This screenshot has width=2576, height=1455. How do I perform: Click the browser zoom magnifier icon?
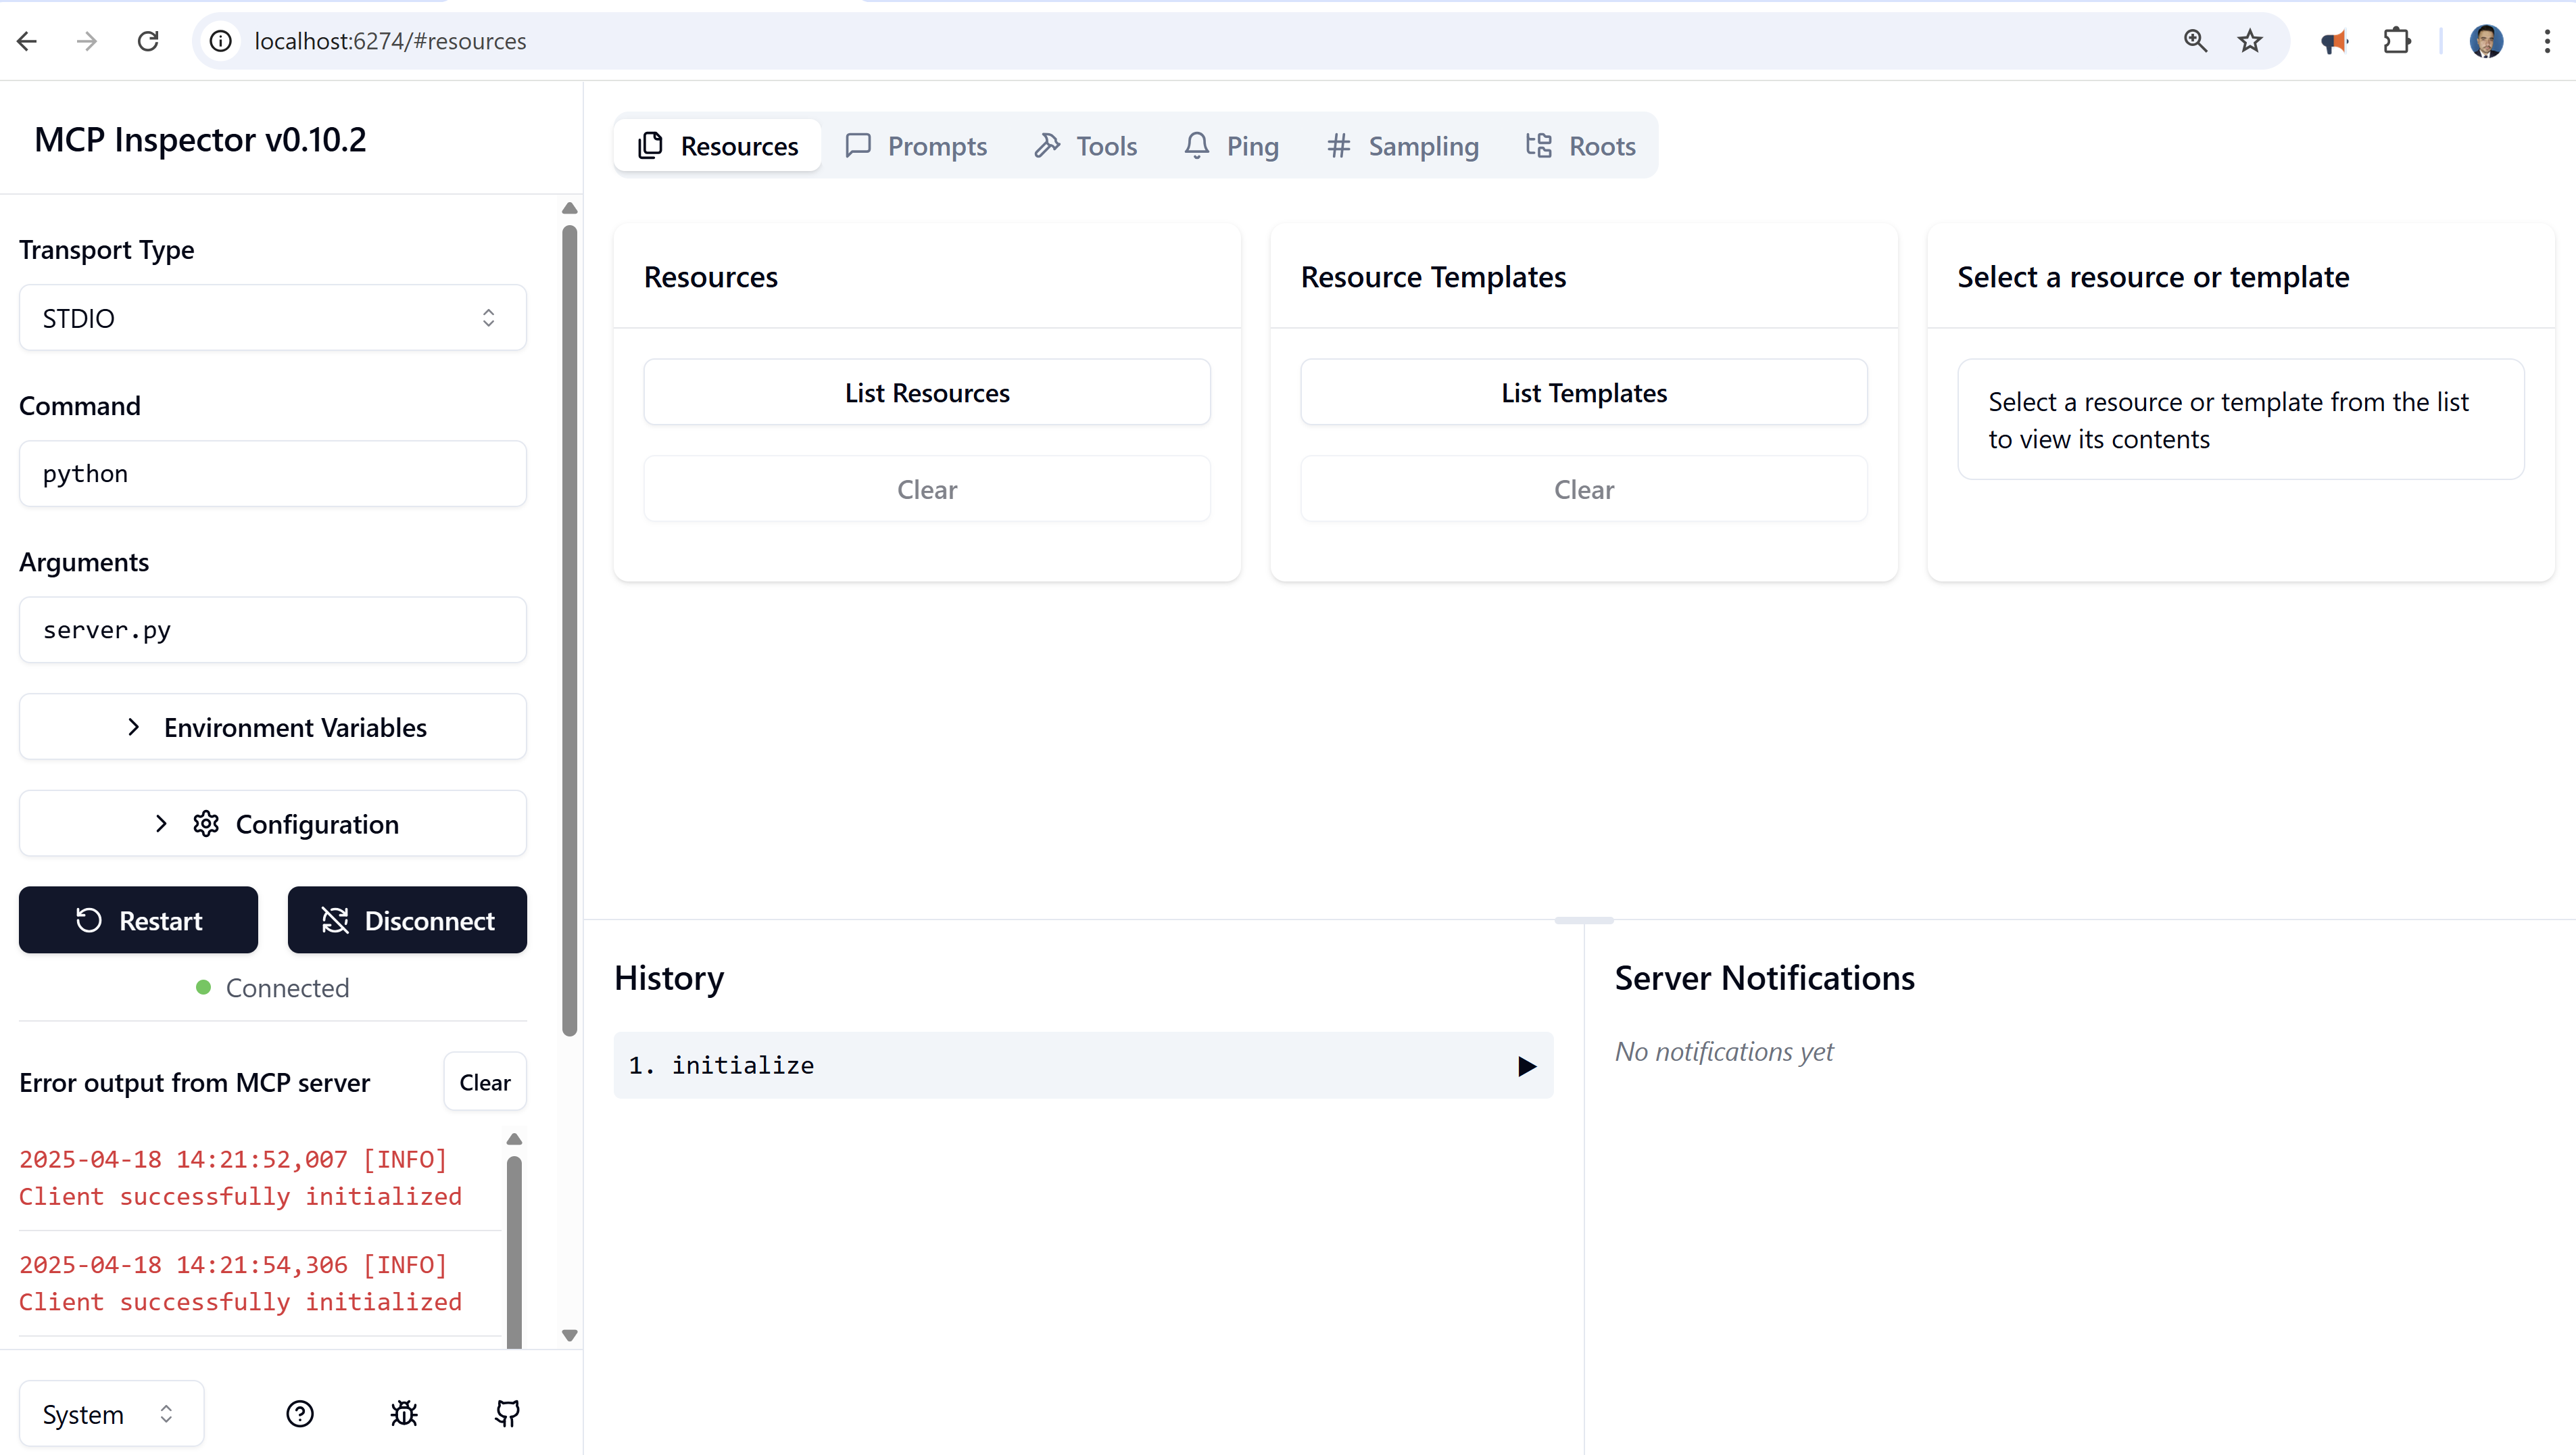(x=2195, y=41)
